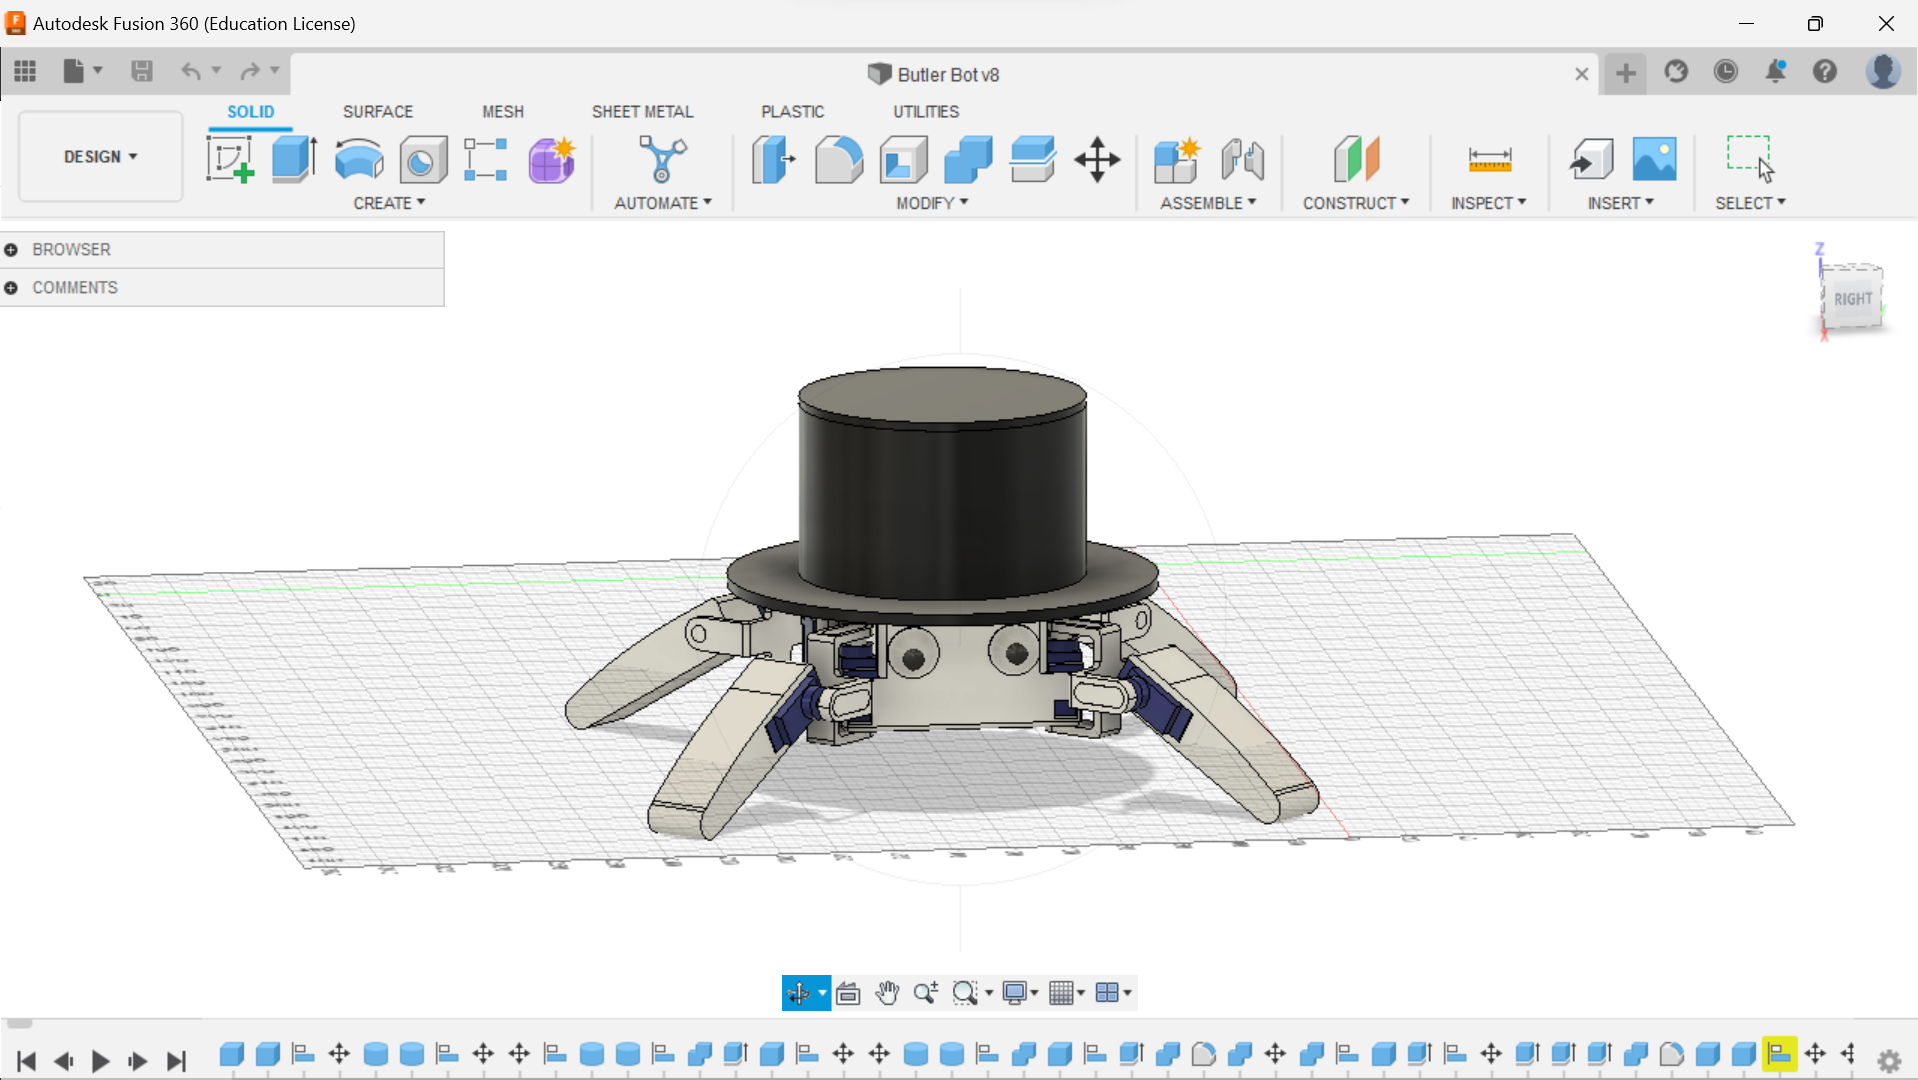Image resolution: width=1918 pixels, height=1080 pixels.
Task: Expand the Comments panel
Action: point(11,287)
